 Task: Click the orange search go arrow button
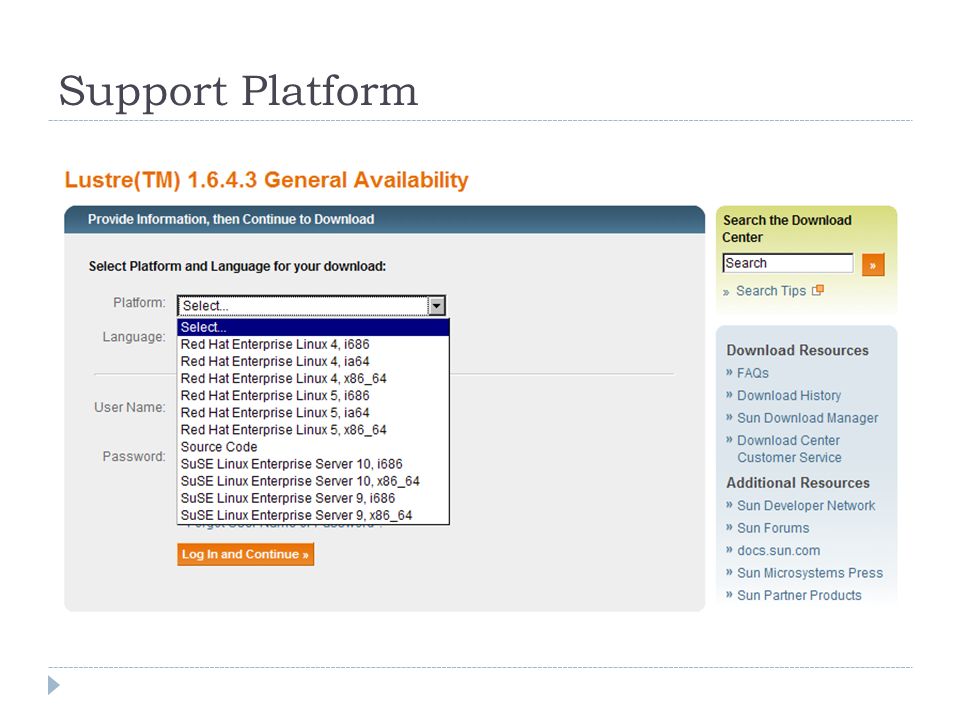872,265
